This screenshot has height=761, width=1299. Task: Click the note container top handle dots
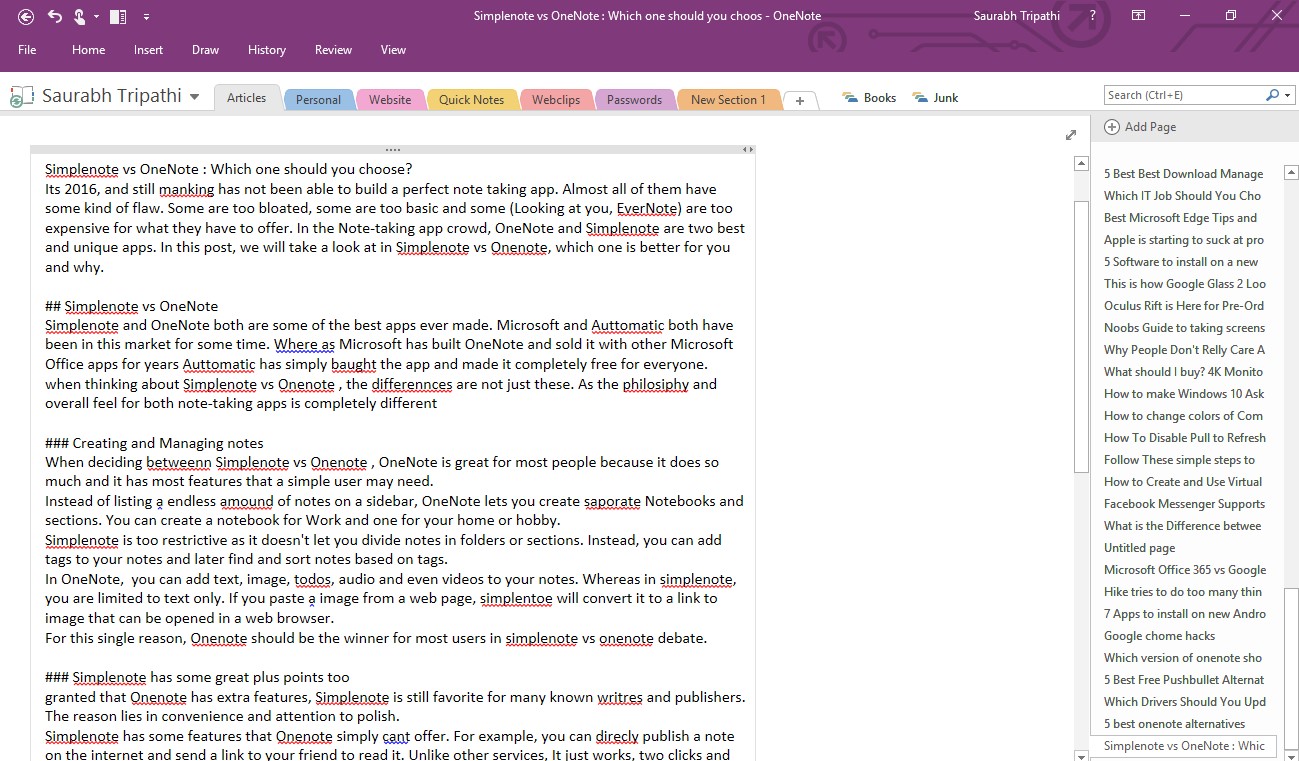click(392, 149)
